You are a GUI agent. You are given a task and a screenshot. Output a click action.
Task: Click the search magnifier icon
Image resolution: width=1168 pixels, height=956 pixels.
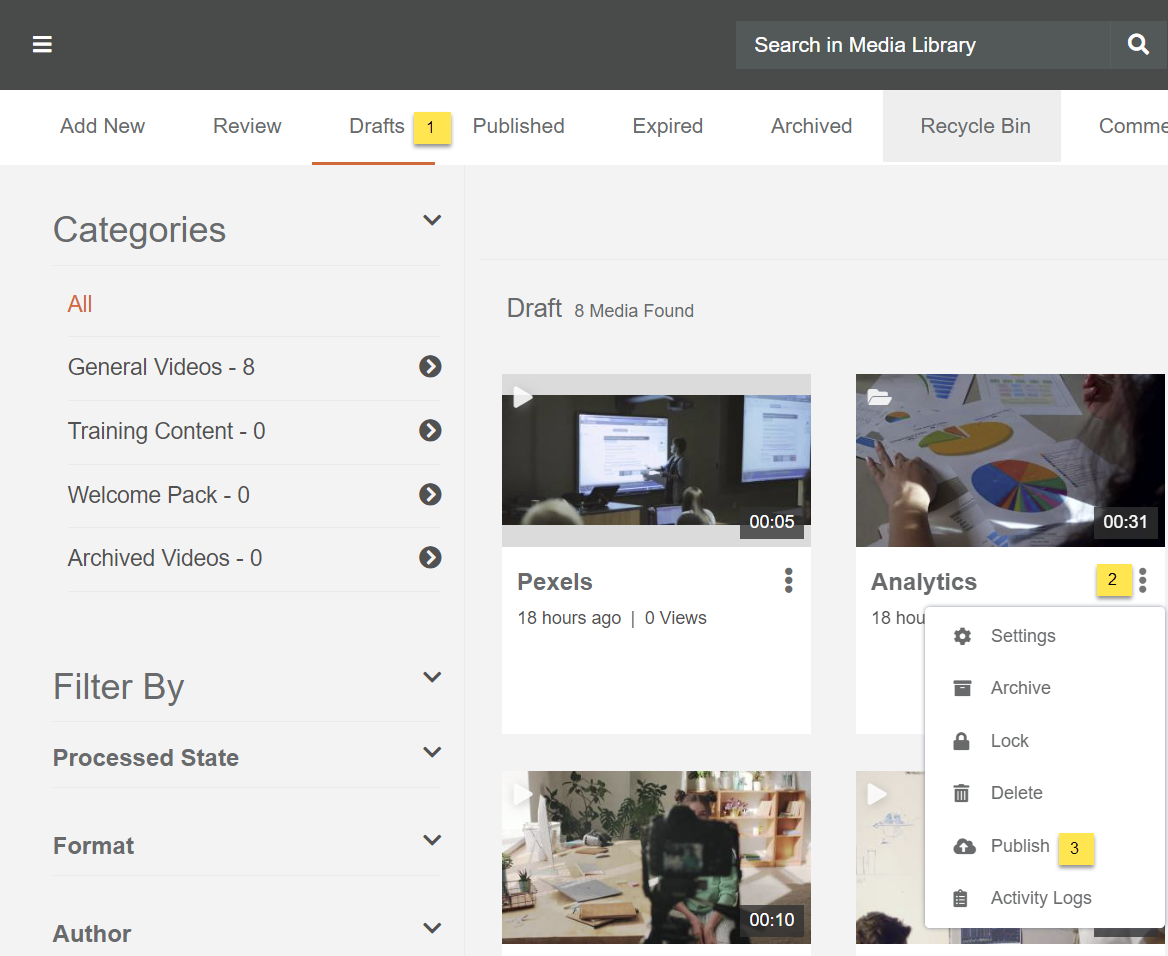(x=1138, y=45)
